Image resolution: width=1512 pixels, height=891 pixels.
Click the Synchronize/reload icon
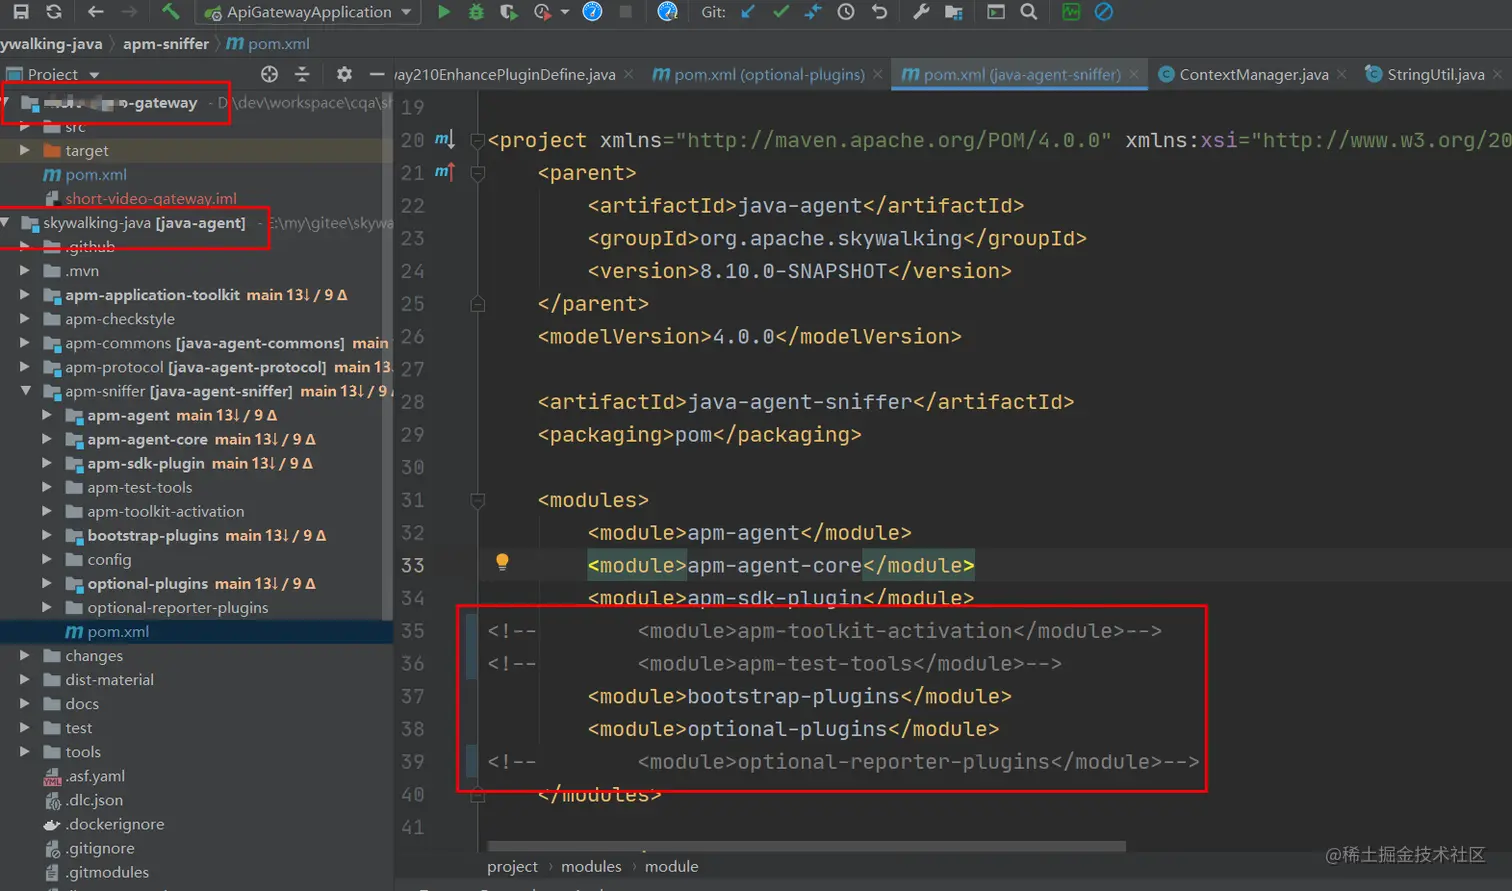(54, 12)
